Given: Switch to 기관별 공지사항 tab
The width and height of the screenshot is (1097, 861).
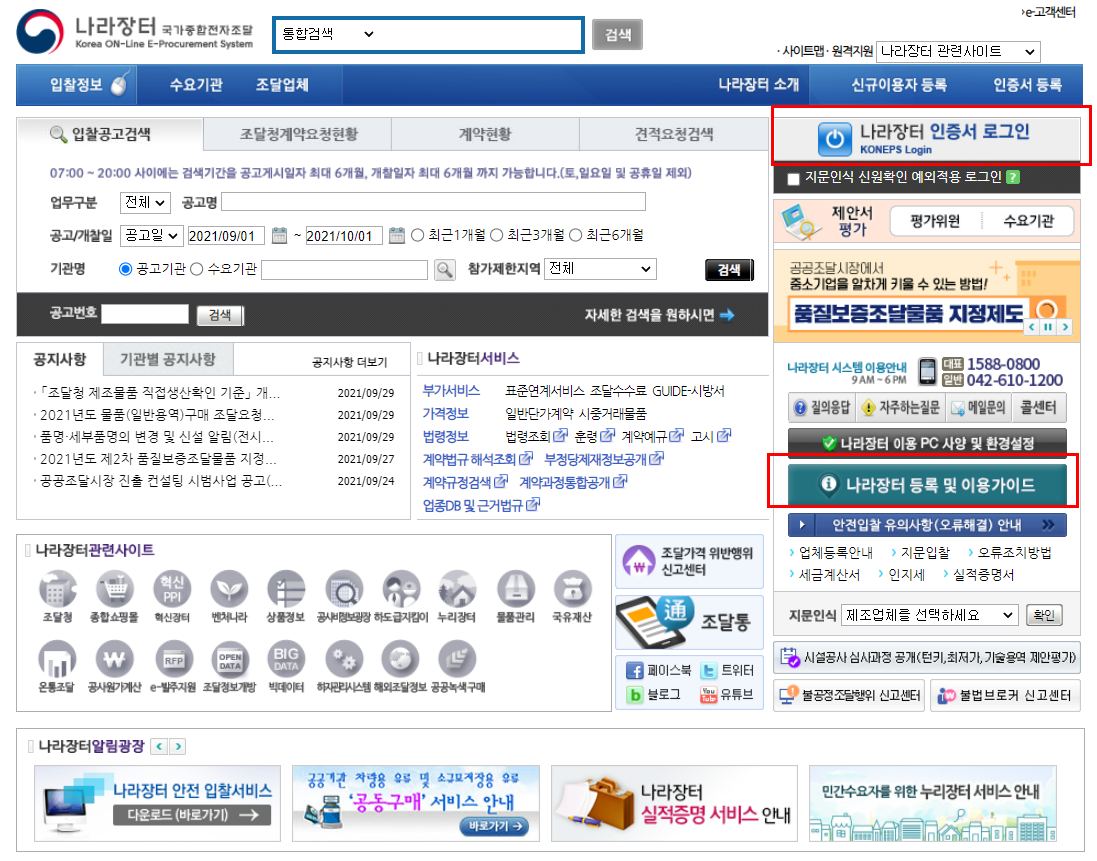Looking at the screenshot, I should (x=168, y=360).
